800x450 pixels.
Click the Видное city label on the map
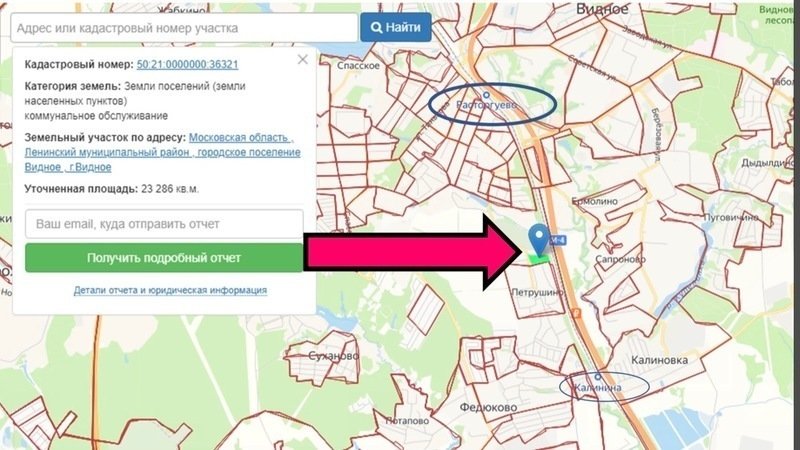coord(602,9)
